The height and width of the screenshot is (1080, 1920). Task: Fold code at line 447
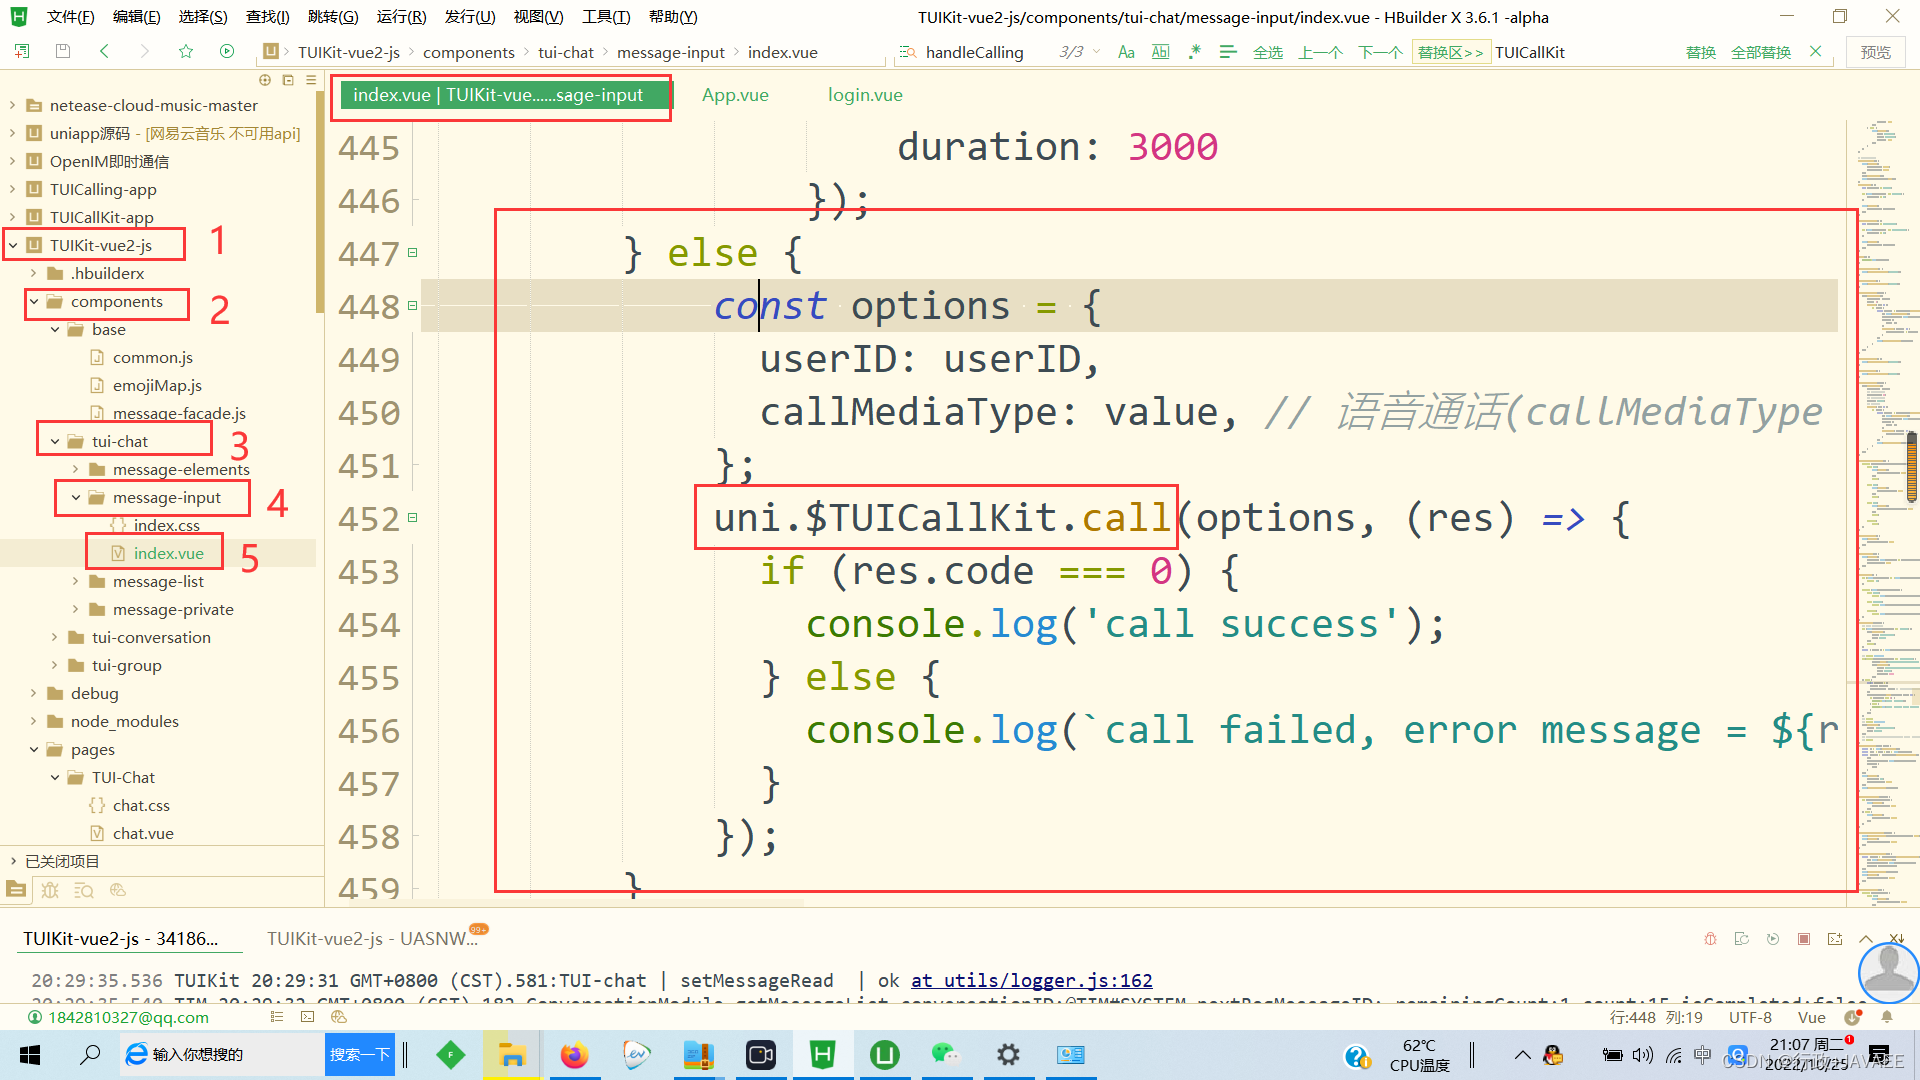[x=412, y=253]
